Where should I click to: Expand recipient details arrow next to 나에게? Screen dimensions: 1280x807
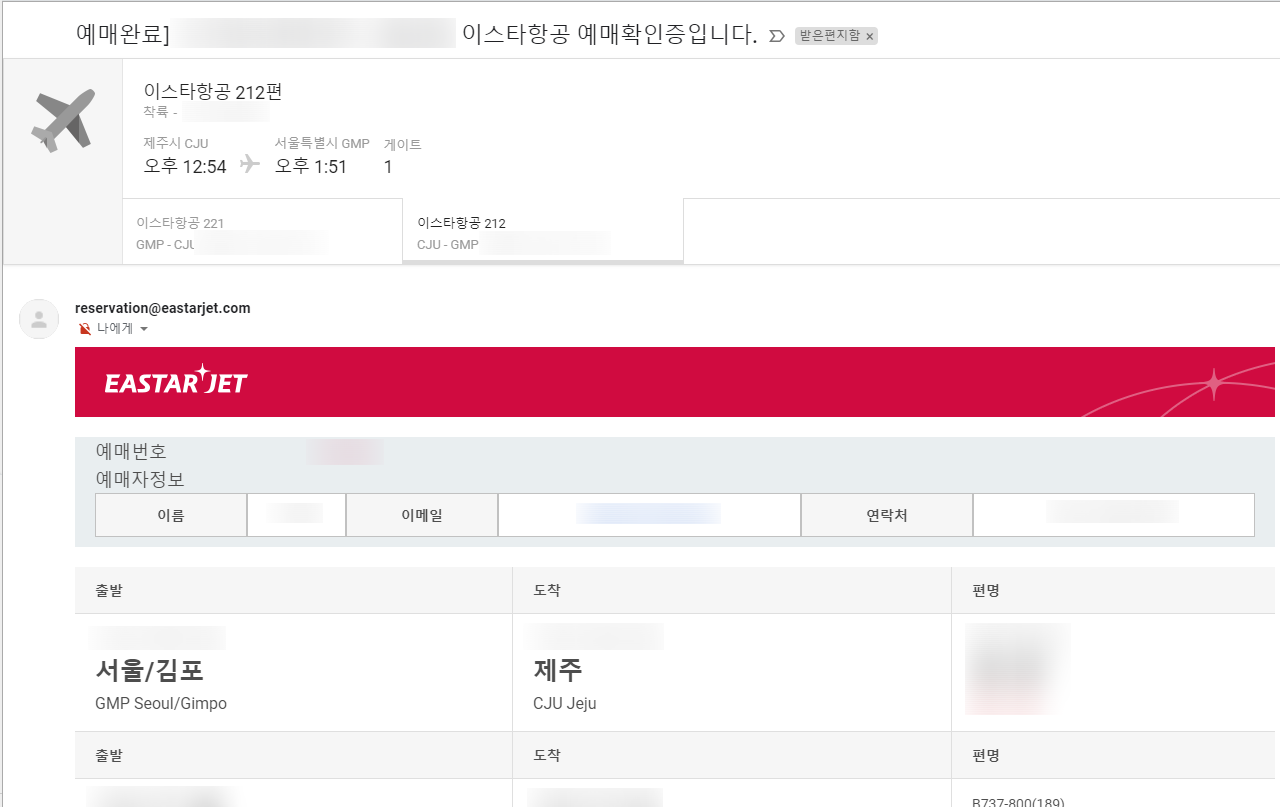(x=144, y=329)
